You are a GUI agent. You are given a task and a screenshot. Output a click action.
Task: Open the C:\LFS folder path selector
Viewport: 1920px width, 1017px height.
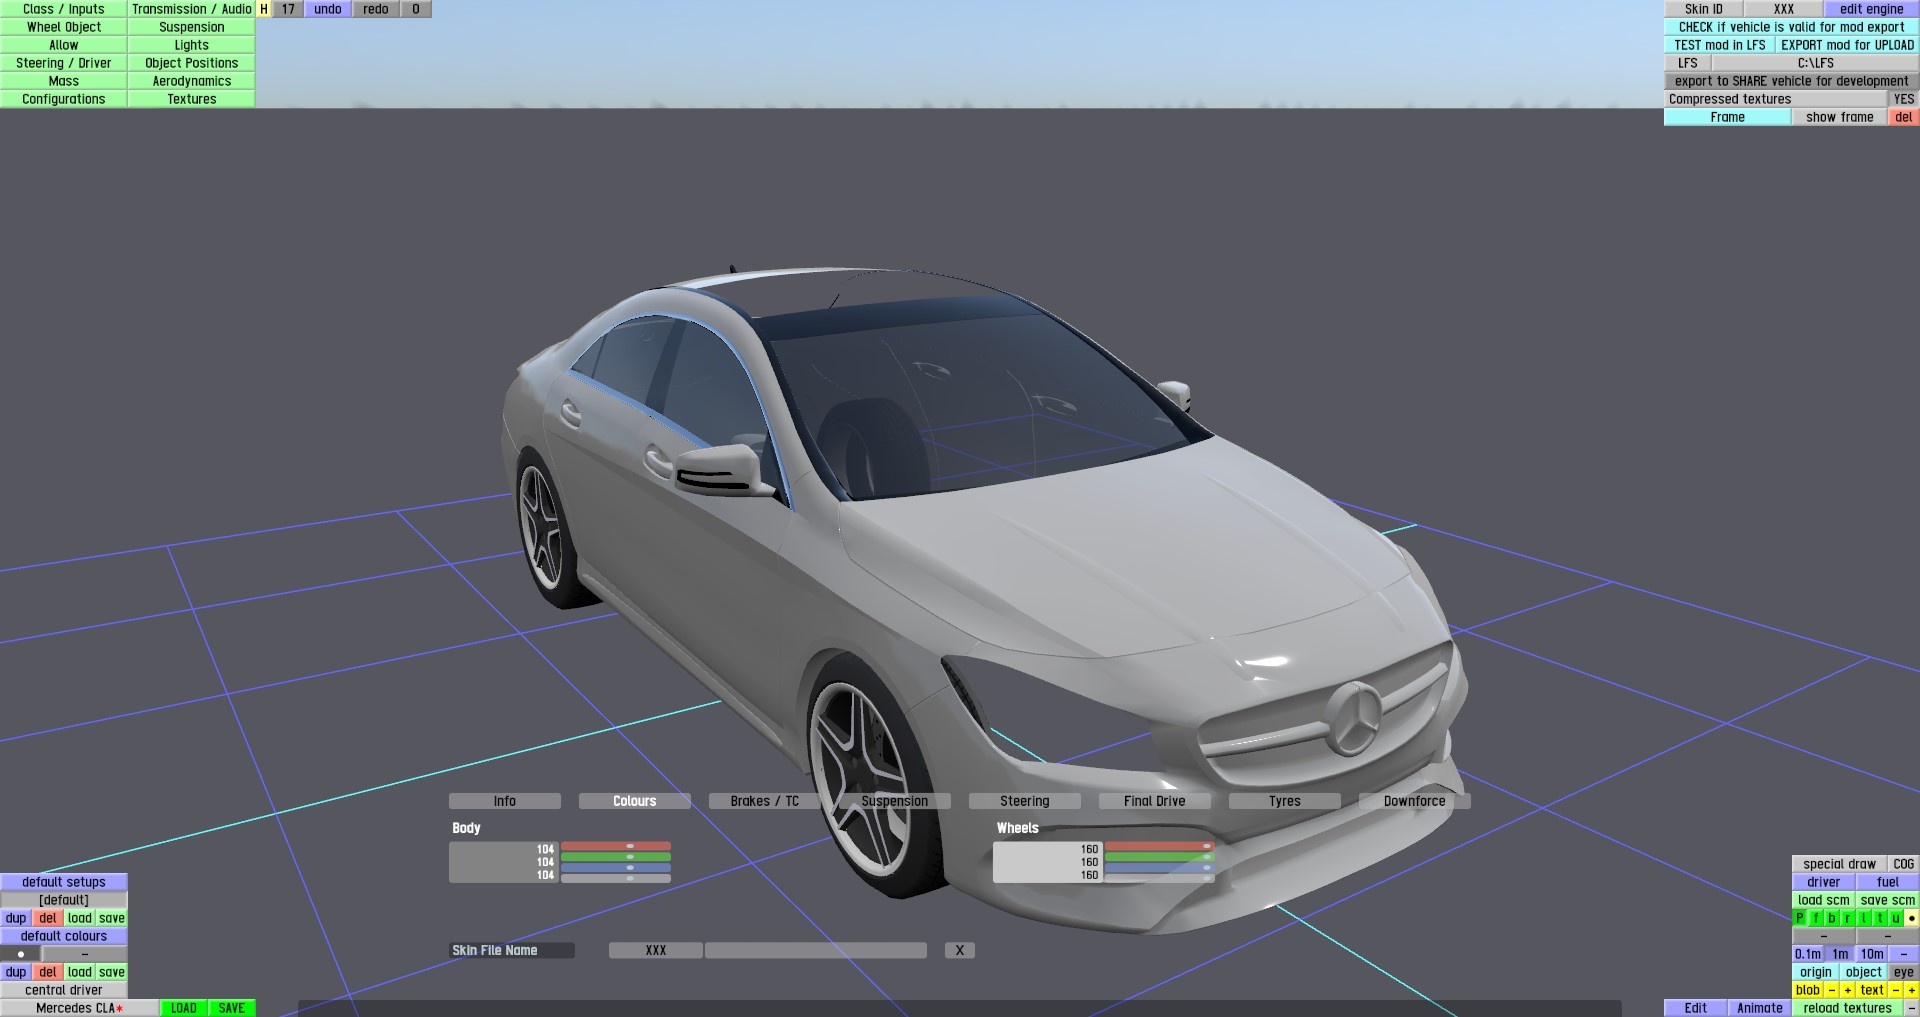[1816, 63]
